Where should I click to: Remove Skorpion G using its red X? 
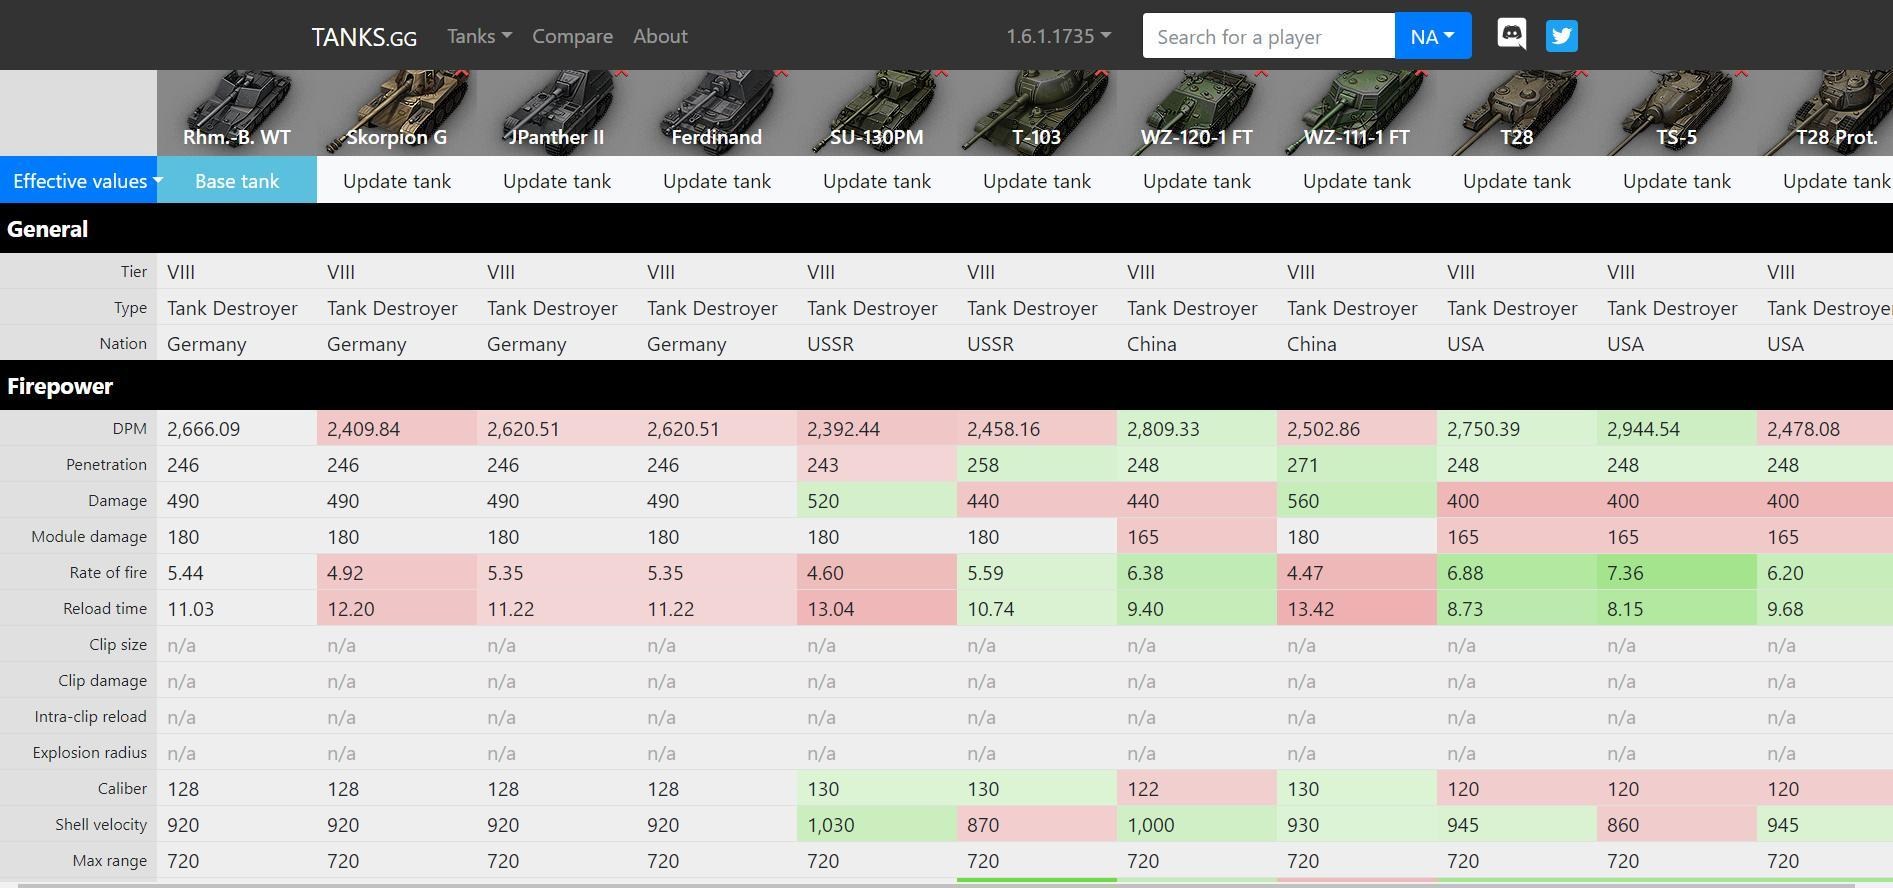[462, 74]
